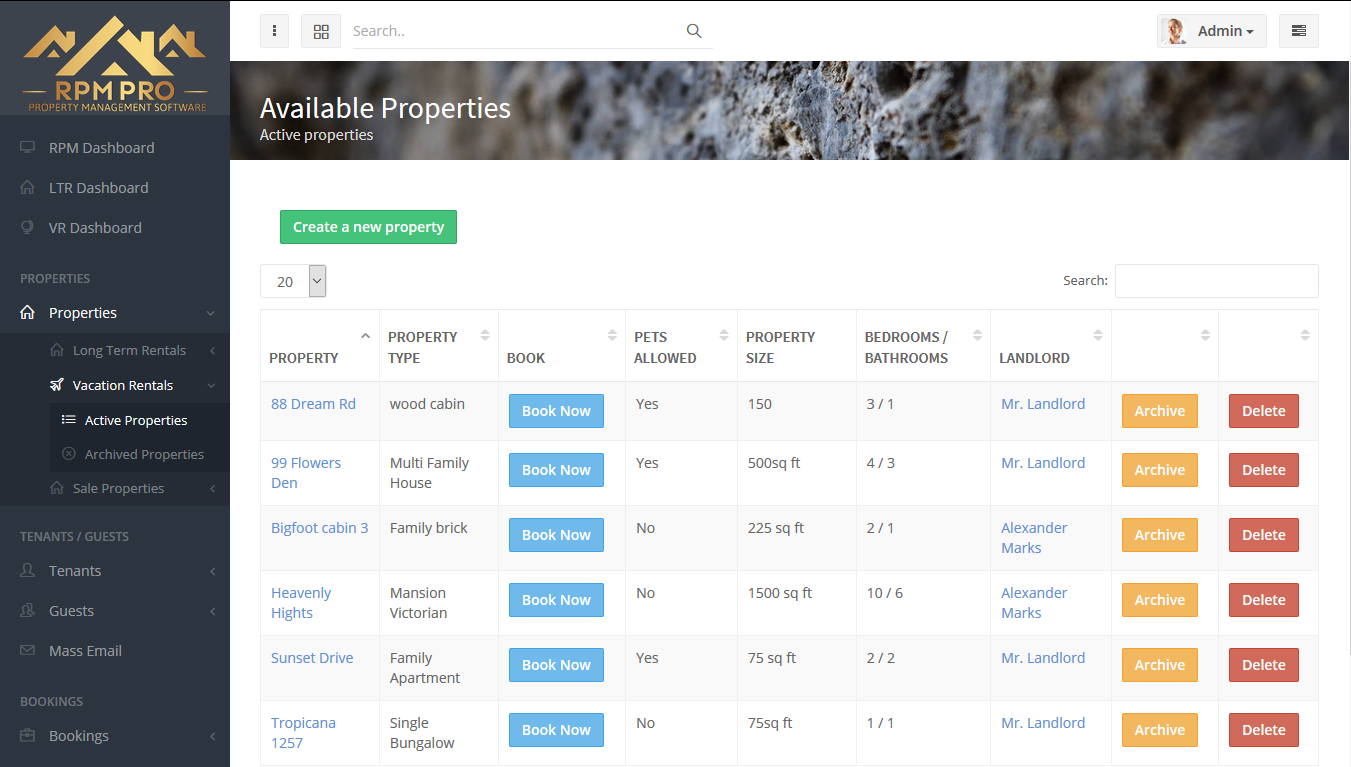Sort table by Pets Allowed column
This screenshot has width=1351, height=767.
pos(680,346)
